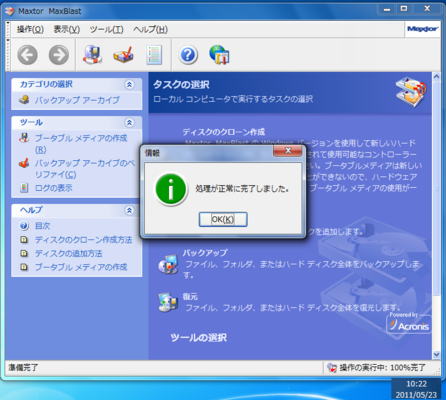The image size is (446, 400).
Task: Open ログの表示 link
Action: tap(53, 188)
